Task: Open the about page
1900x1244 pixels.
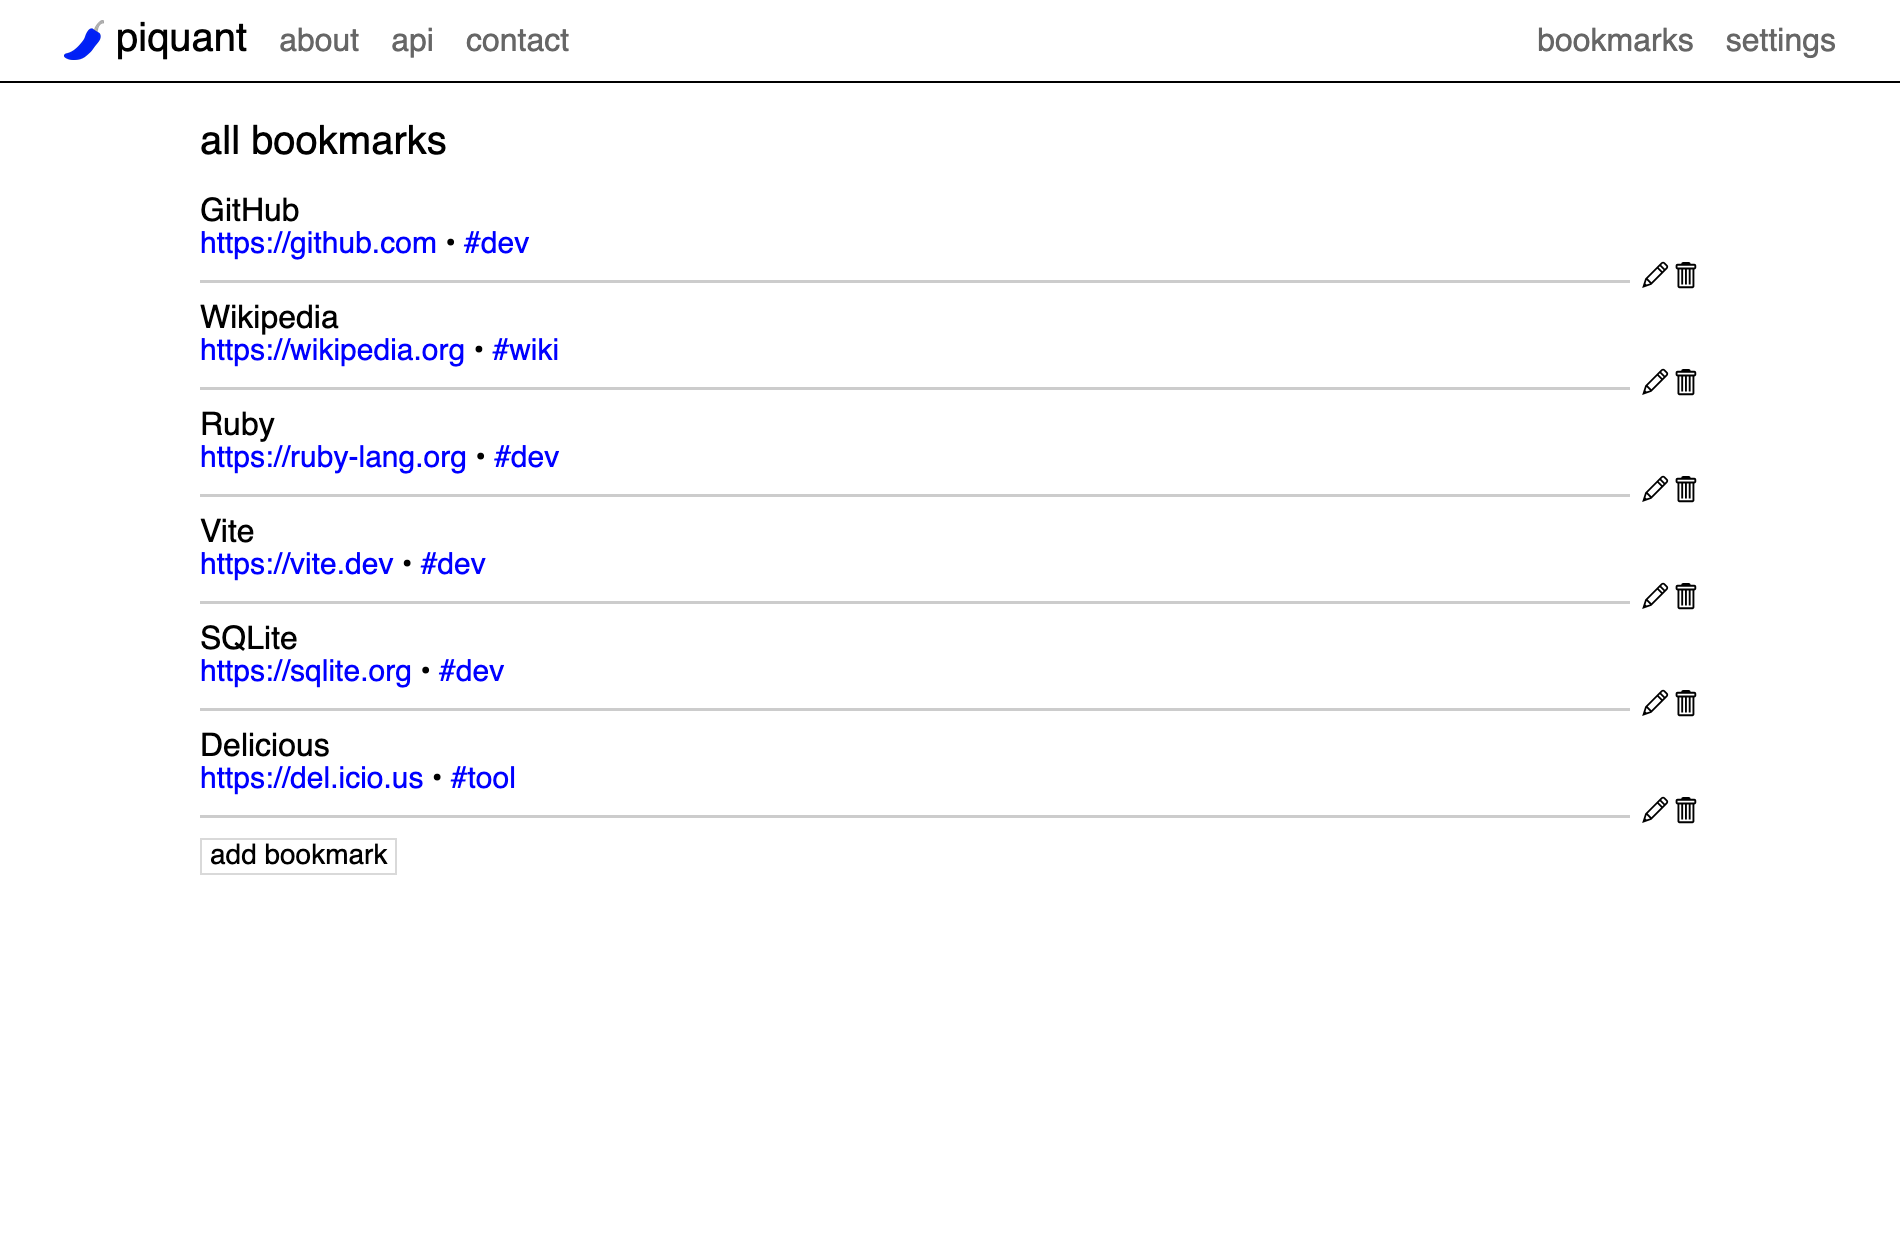Action: (x=318, y=41)
